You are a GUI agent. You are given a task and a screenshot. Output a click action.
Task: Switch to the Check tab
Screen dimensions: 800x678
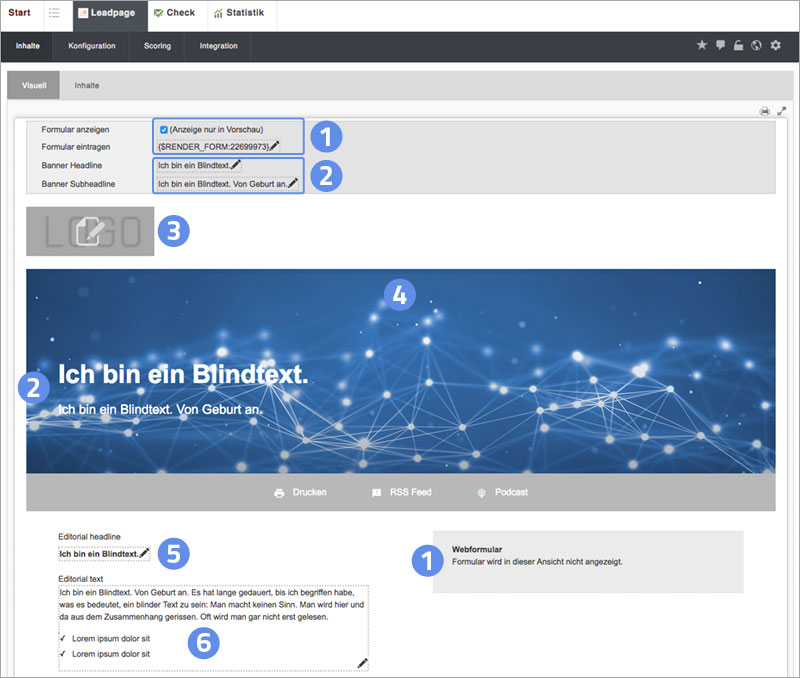pos(175,13)
